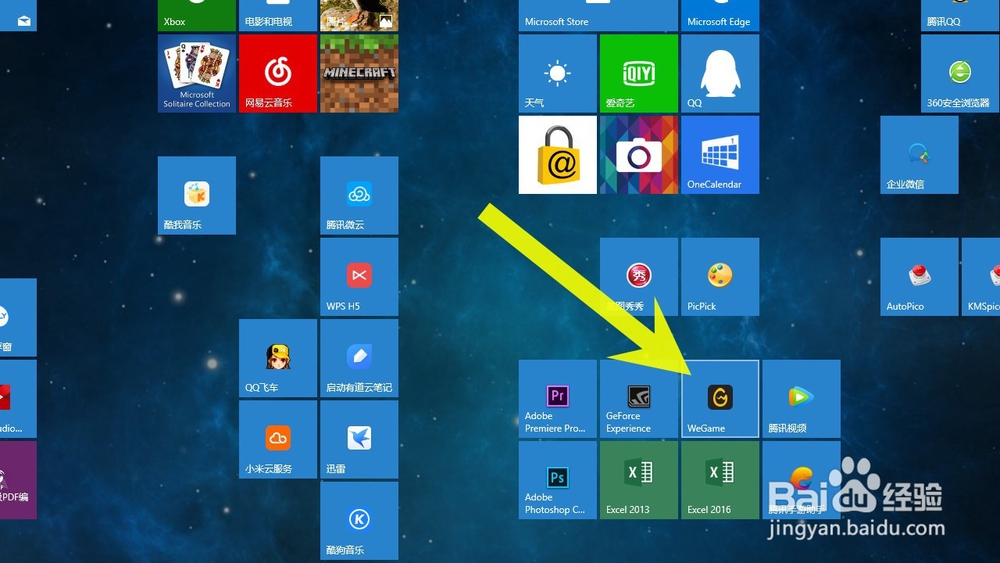Open the colorful camera app tile
This screenshot has width=1000, height=563.
point(638,154)
